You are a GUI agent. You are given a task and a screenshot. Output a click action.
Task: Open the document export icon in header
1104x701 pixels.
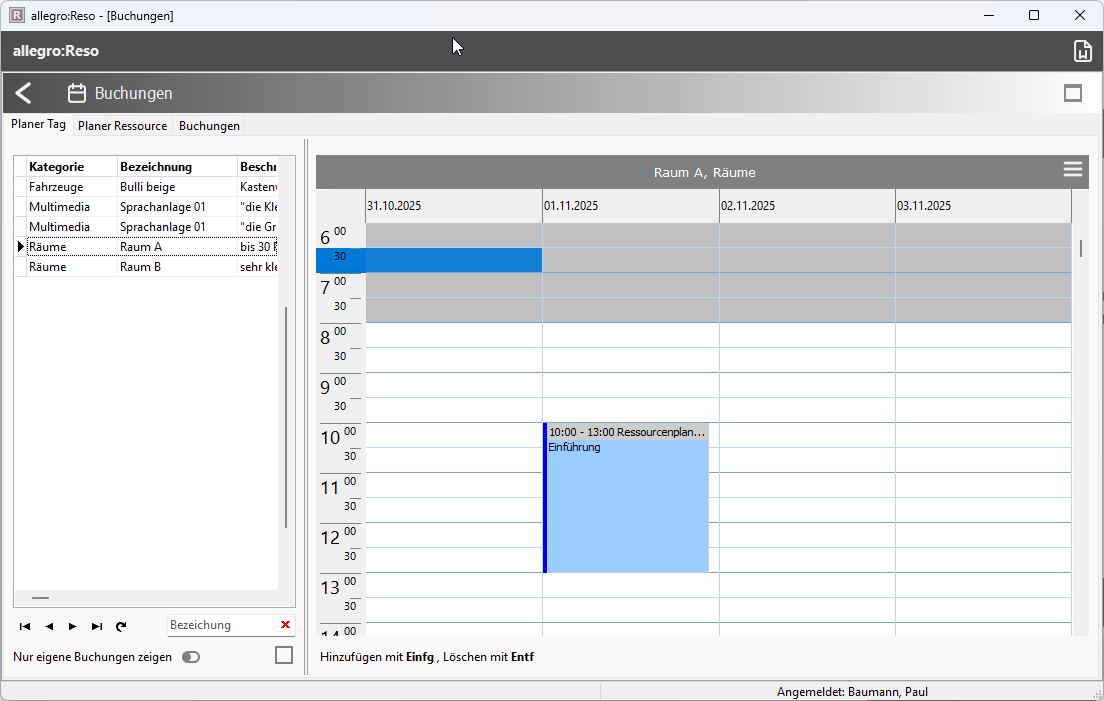pyautogui.click(x=1082, y=52)
